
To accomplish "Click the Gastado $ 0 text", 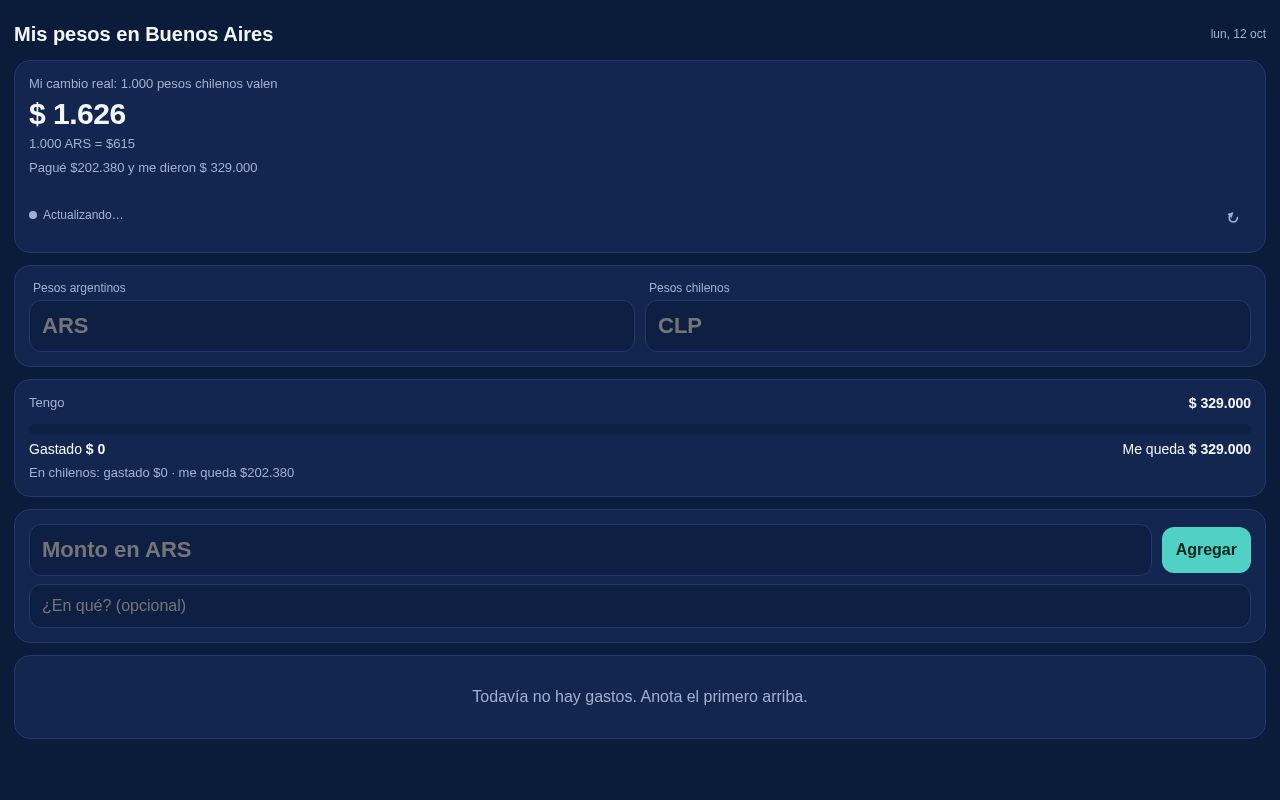I will [x=67, y=449].
